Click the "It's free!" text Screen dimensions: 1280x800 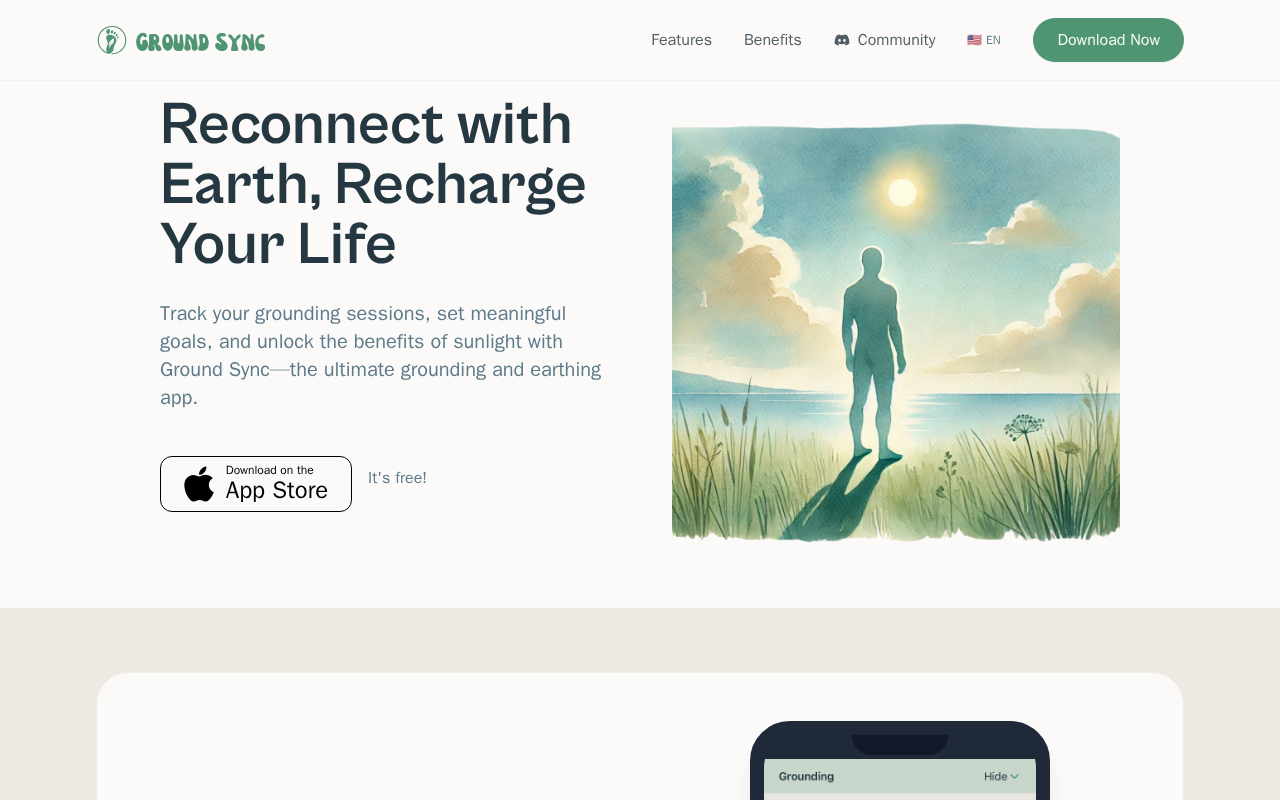click(397, 478)
